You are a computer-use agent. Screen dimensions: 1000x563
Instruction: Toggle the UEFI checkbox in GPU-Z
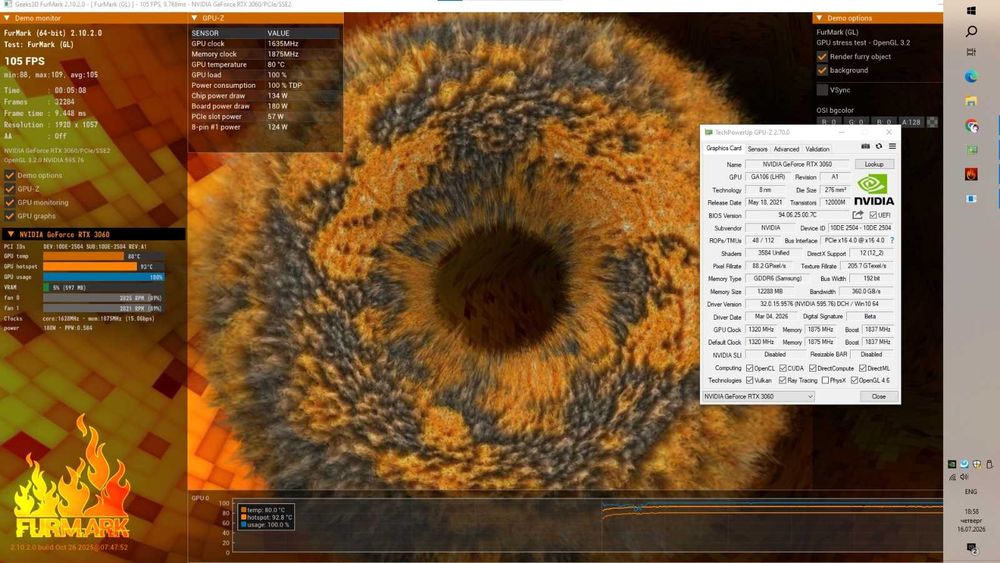(x=873, y=216)
